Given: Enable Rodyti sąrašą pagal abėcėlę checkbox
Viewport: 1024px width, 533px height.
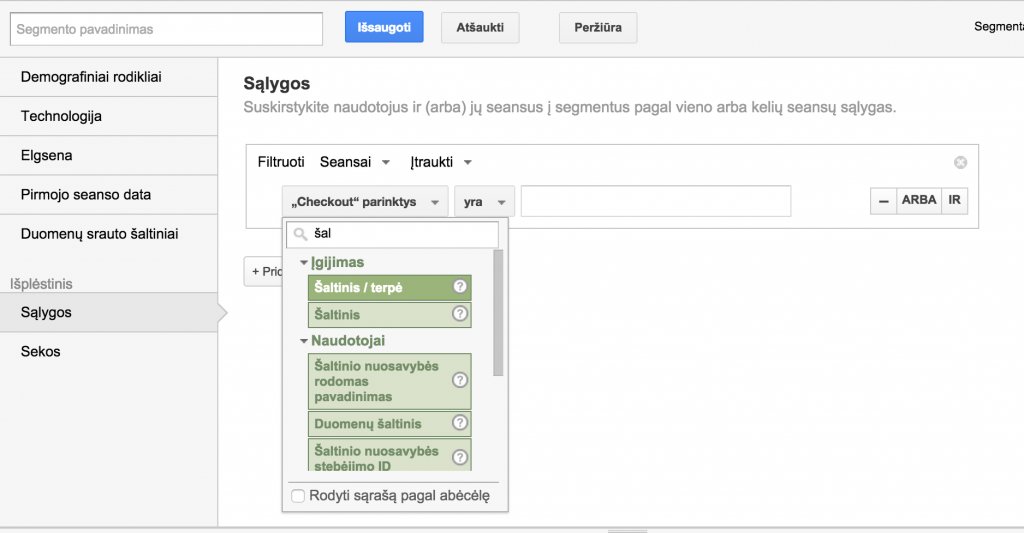Looking at the screenshot, I should pyautogui.click(x=298, y=496).
